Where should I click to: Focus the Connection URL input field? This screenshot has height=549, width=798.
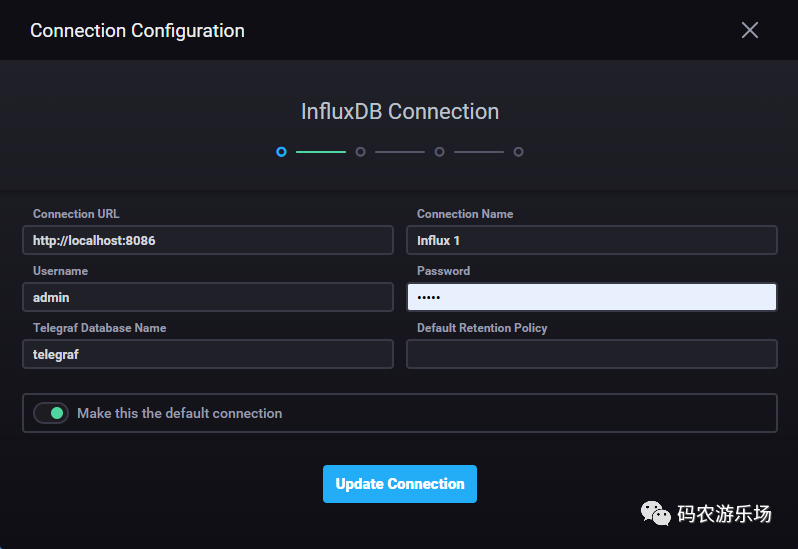pos(208,241)
